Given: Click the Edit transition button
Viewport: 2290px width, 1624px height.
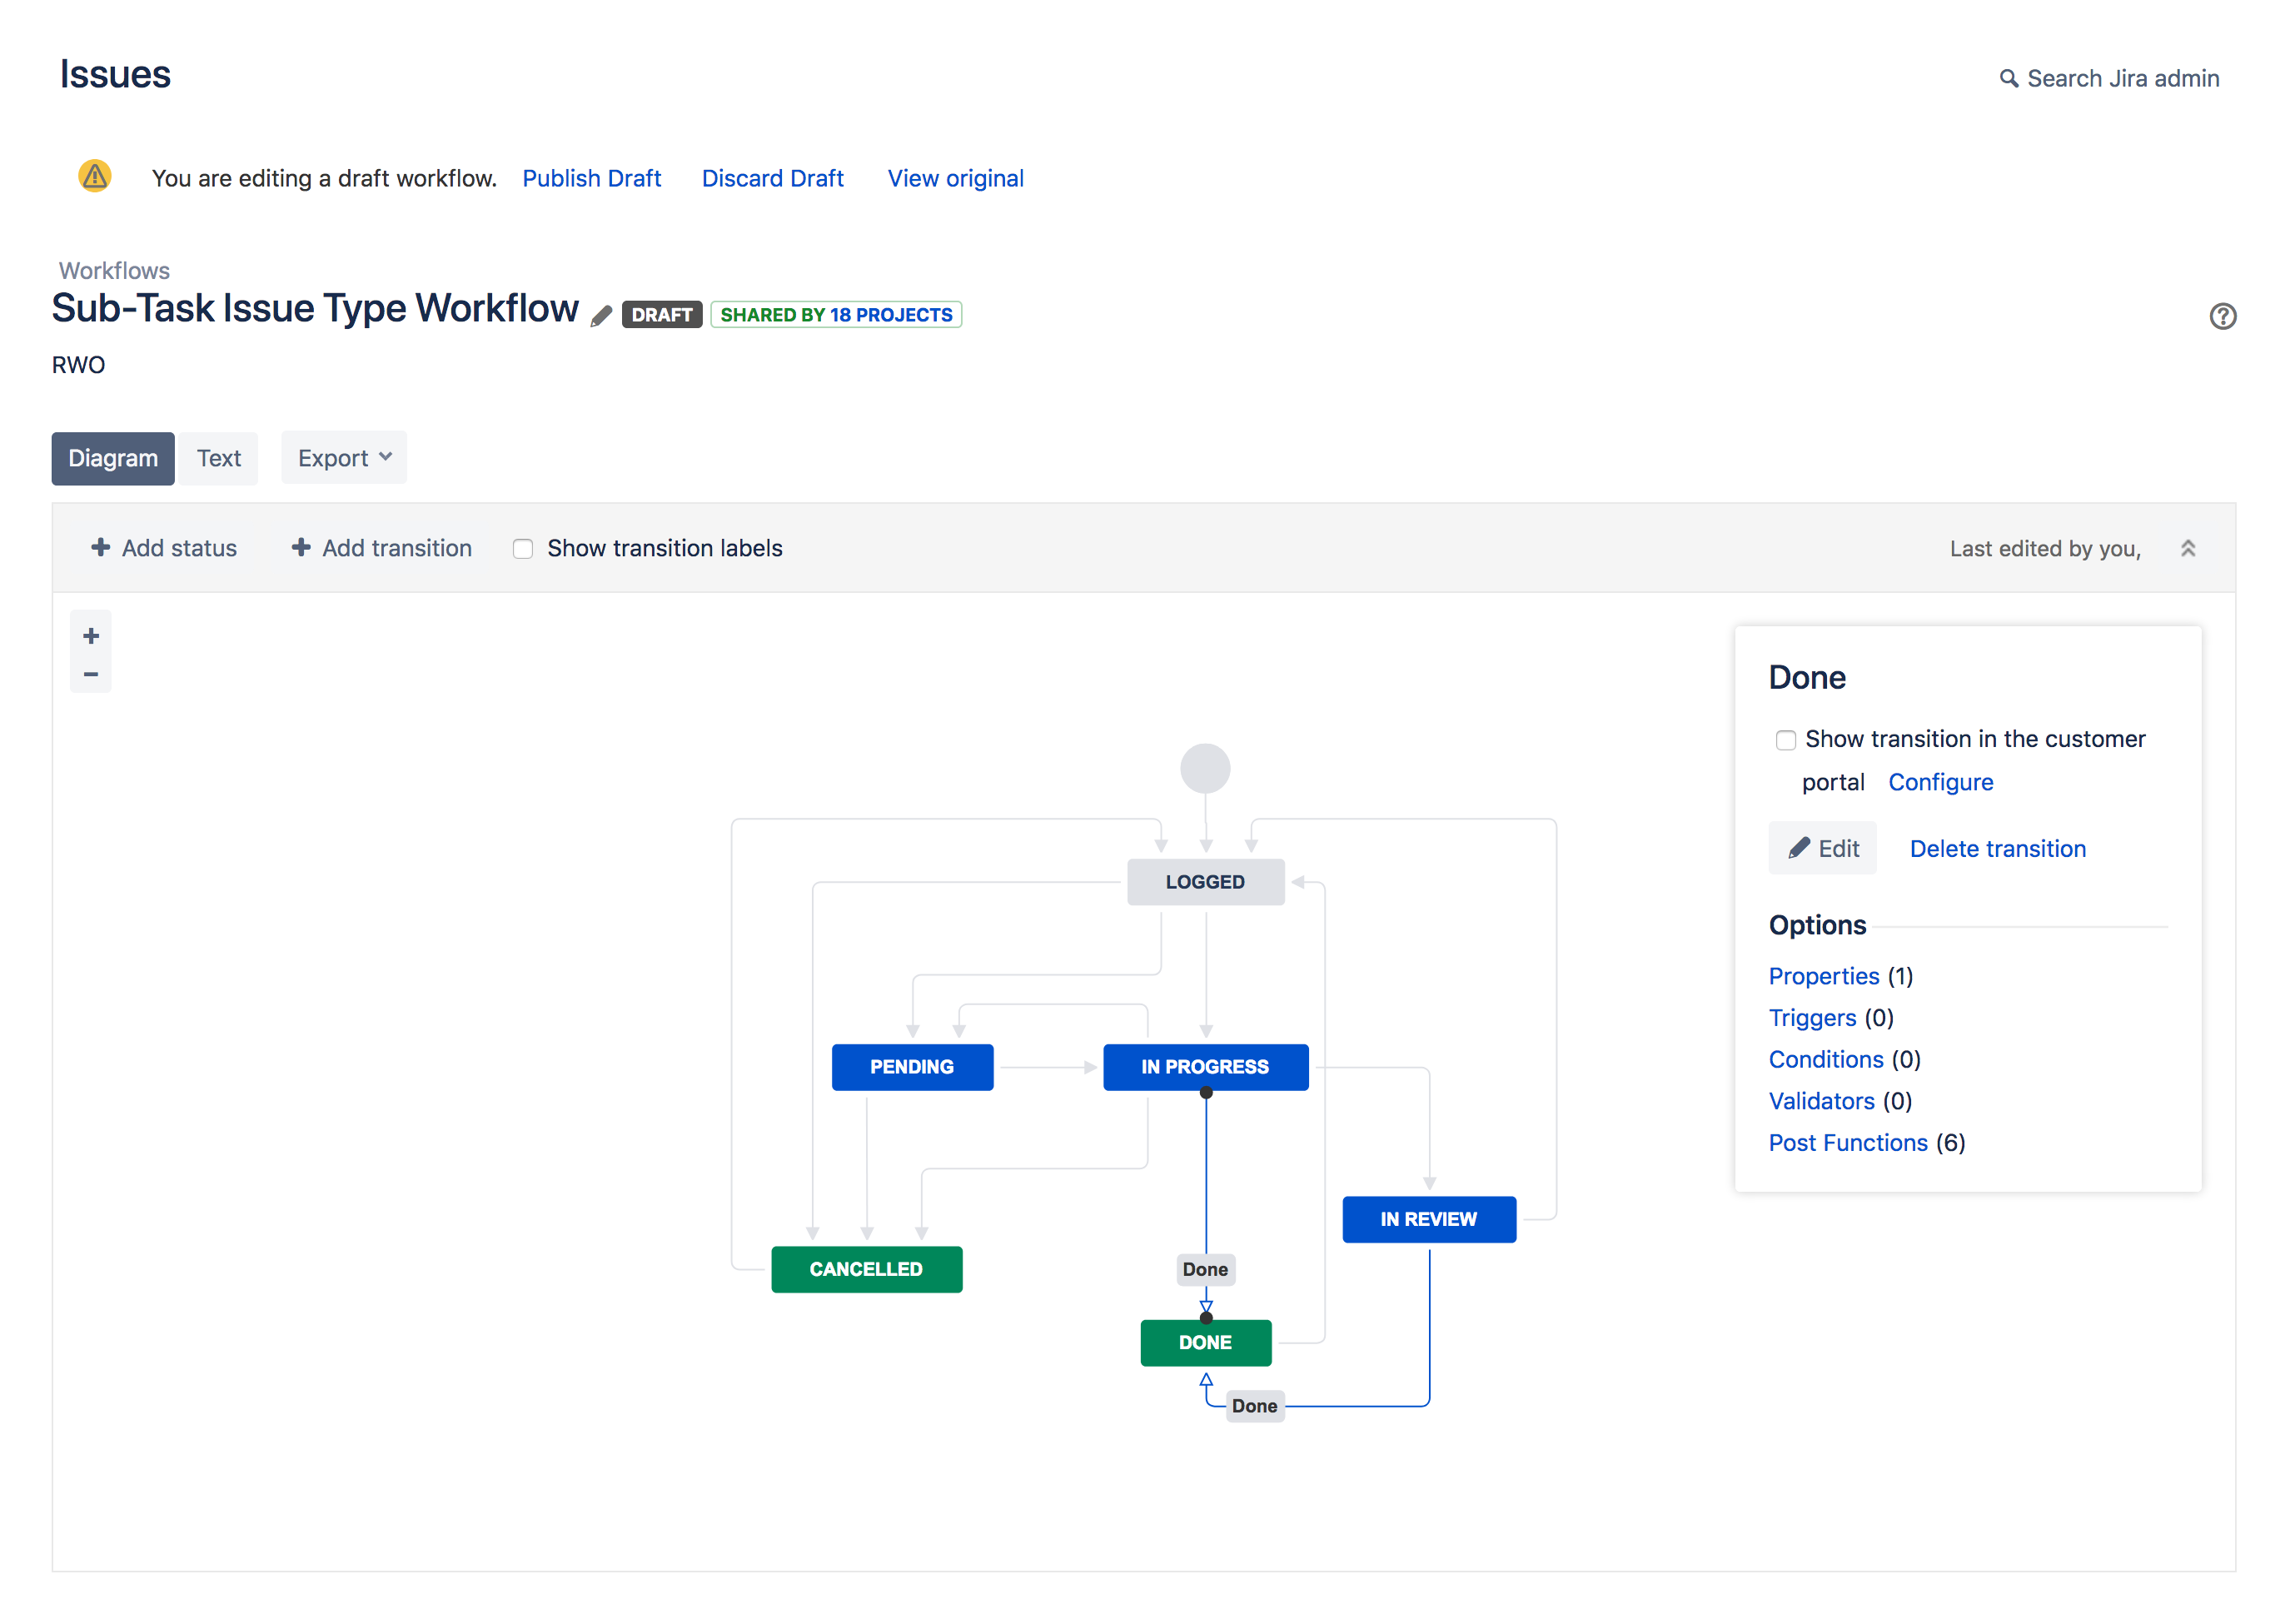Looking at the screenshot, I should click(x=1822, y=849).
